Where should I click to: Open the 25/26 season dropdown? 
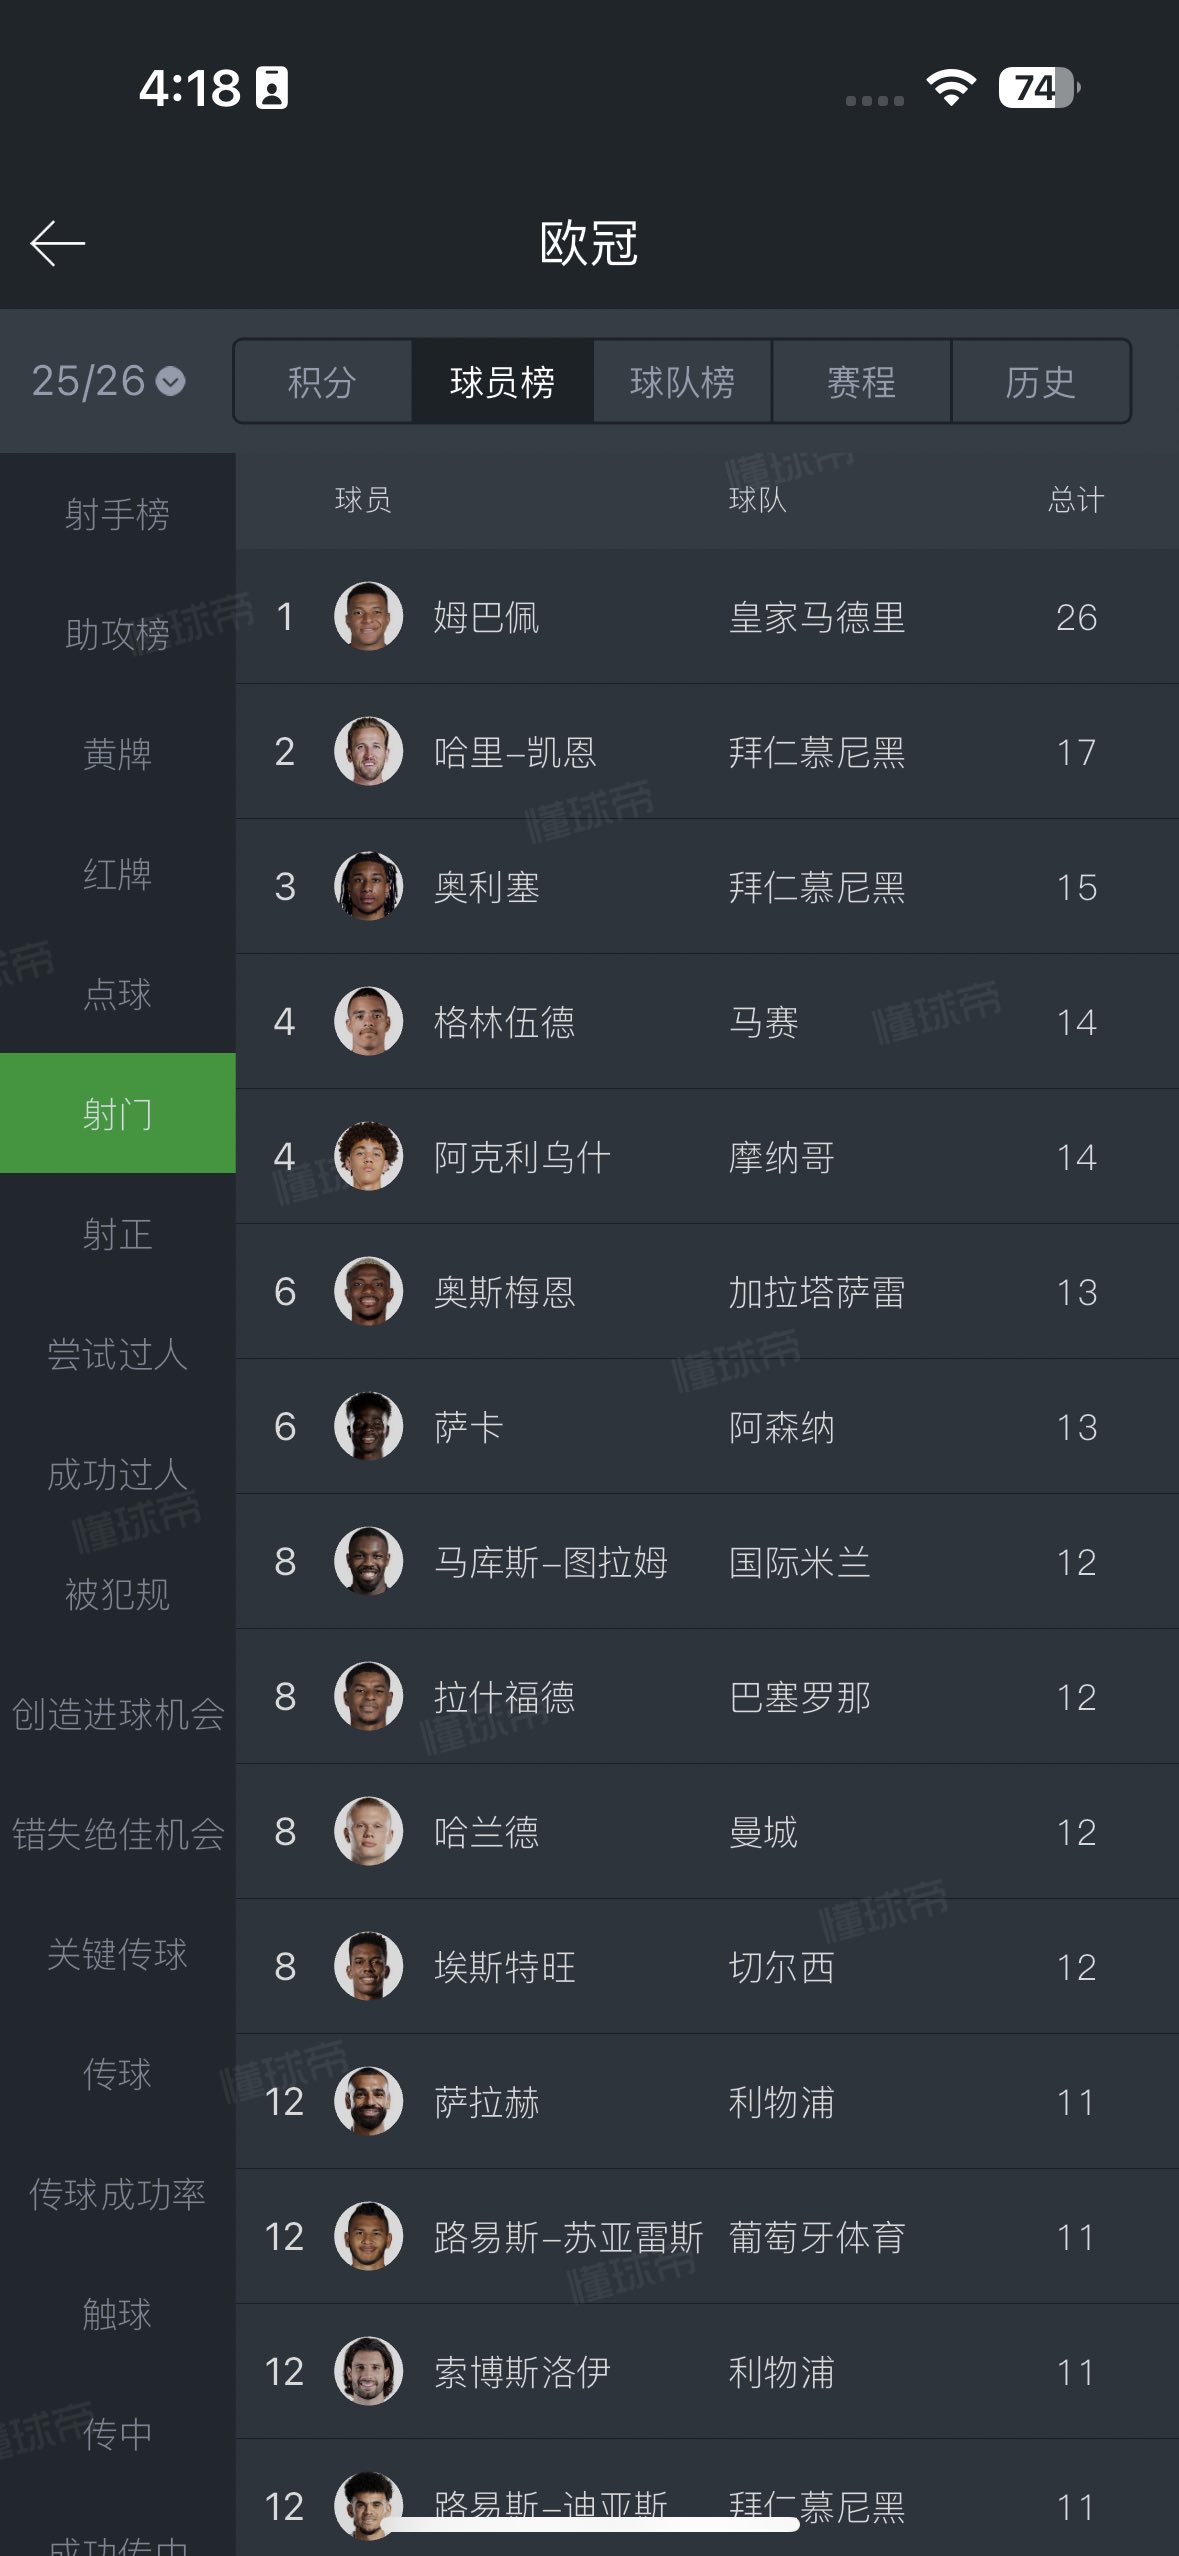(108, 381)
